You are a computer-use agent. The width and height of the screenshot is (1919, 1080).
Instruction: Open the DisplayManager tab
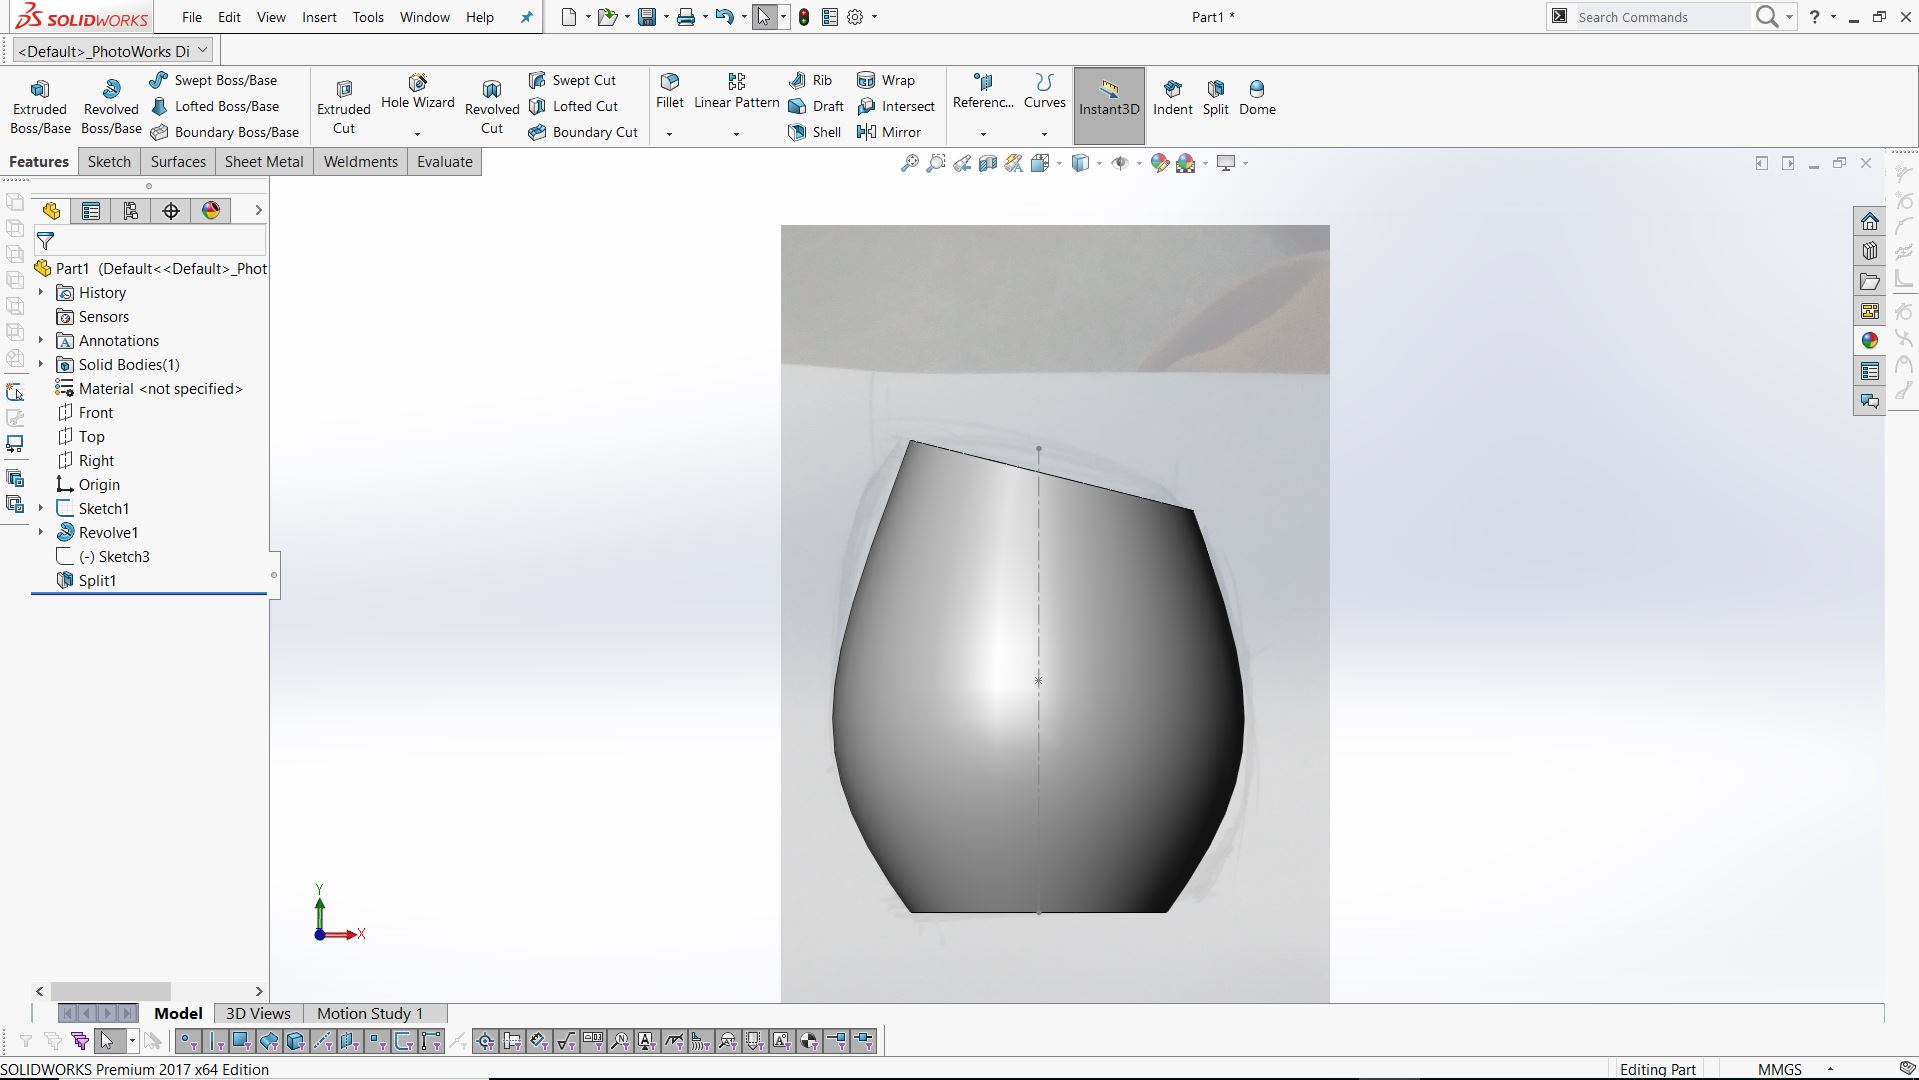tap(211, 211)
